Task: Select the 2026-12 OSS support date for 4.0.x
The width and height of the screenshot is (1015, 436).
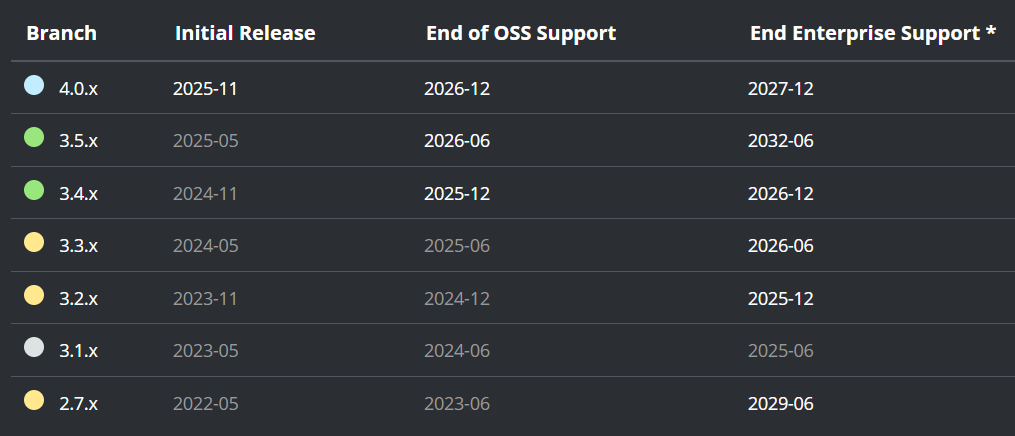Action: tap(457, 89)
